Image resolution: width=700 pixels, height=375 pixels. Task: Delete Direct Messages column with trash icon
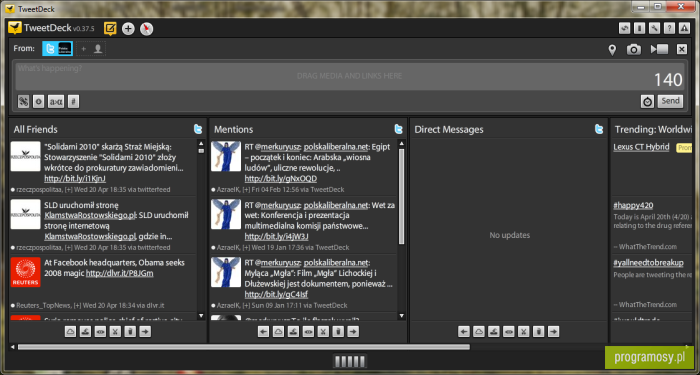pos(538,331)
